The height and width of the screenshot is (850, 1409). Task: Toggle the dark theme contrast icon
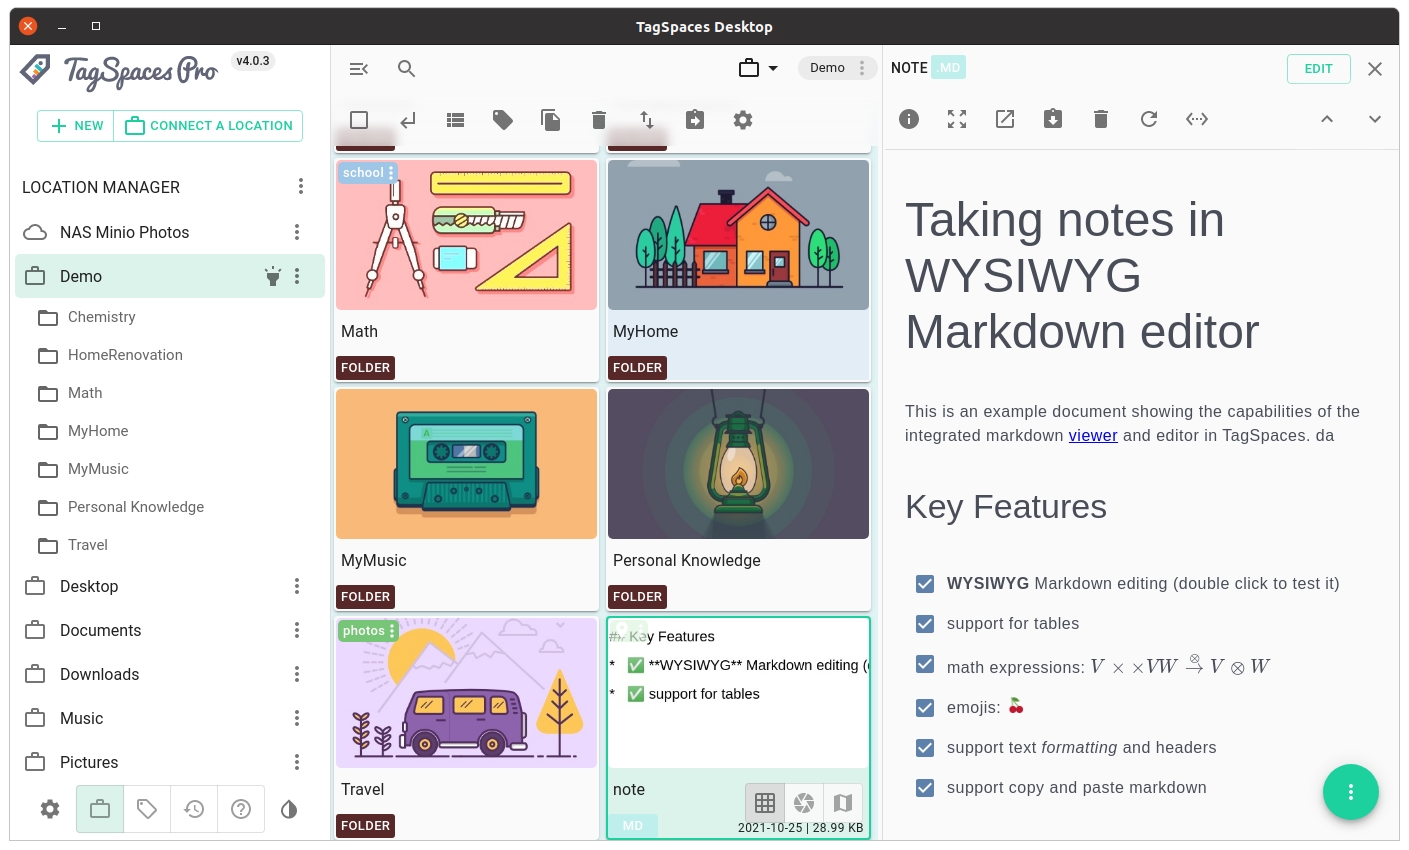[x=289, y=809]
